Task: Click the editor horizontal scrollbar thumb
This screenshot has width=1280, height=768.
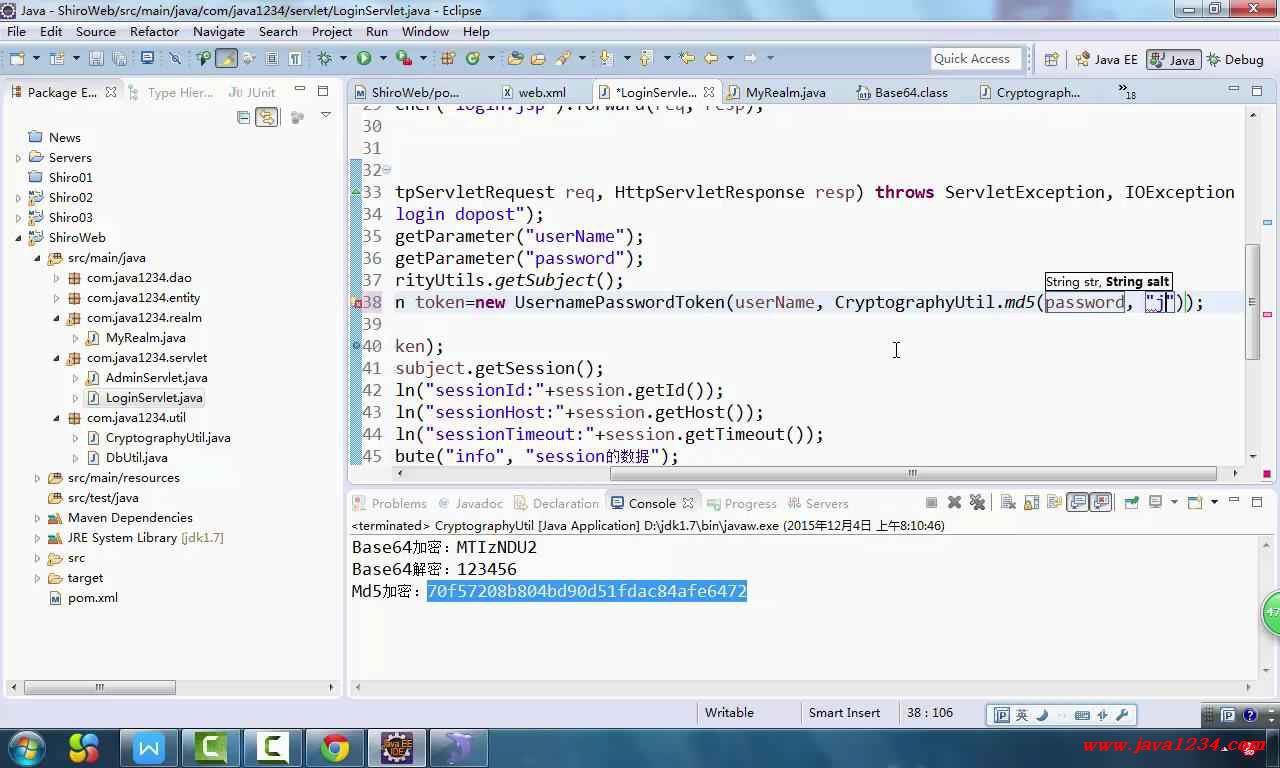Action: [x=911, y=473]
